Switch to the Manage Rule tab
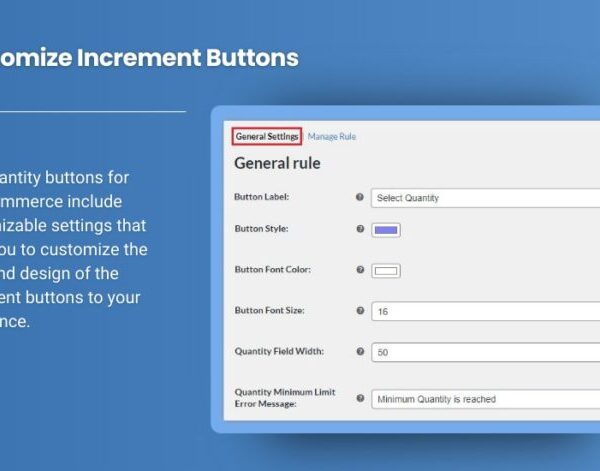The height and width of the screenshot is (471, 600). click(332, 137)
